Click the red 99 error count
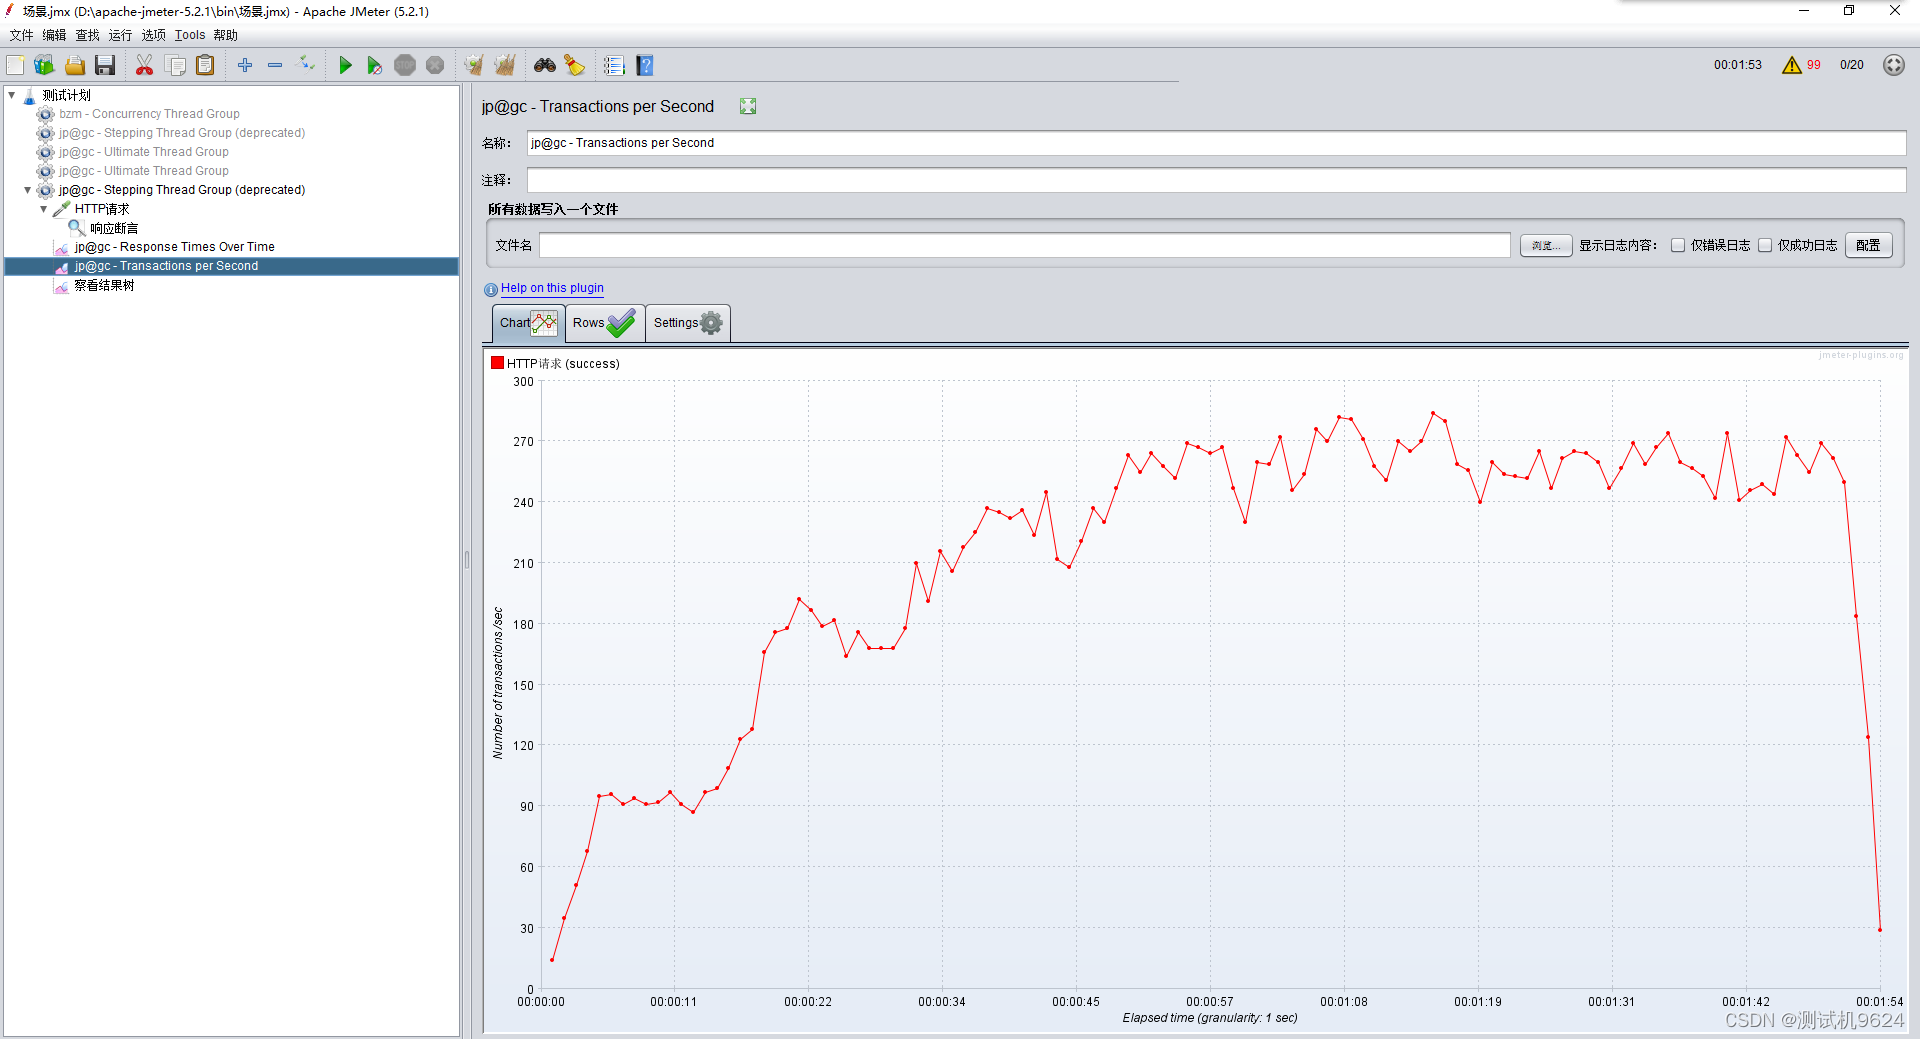This screenshot has width=1920, height=1039. point(1813,65)
